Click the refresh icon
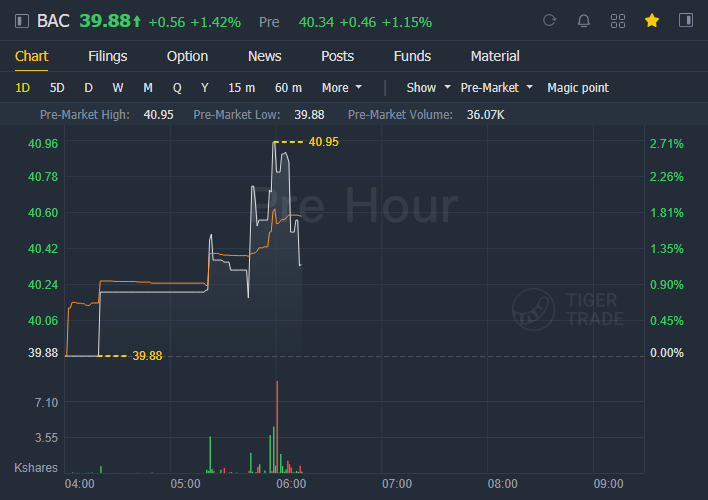 tap(550, 20)
